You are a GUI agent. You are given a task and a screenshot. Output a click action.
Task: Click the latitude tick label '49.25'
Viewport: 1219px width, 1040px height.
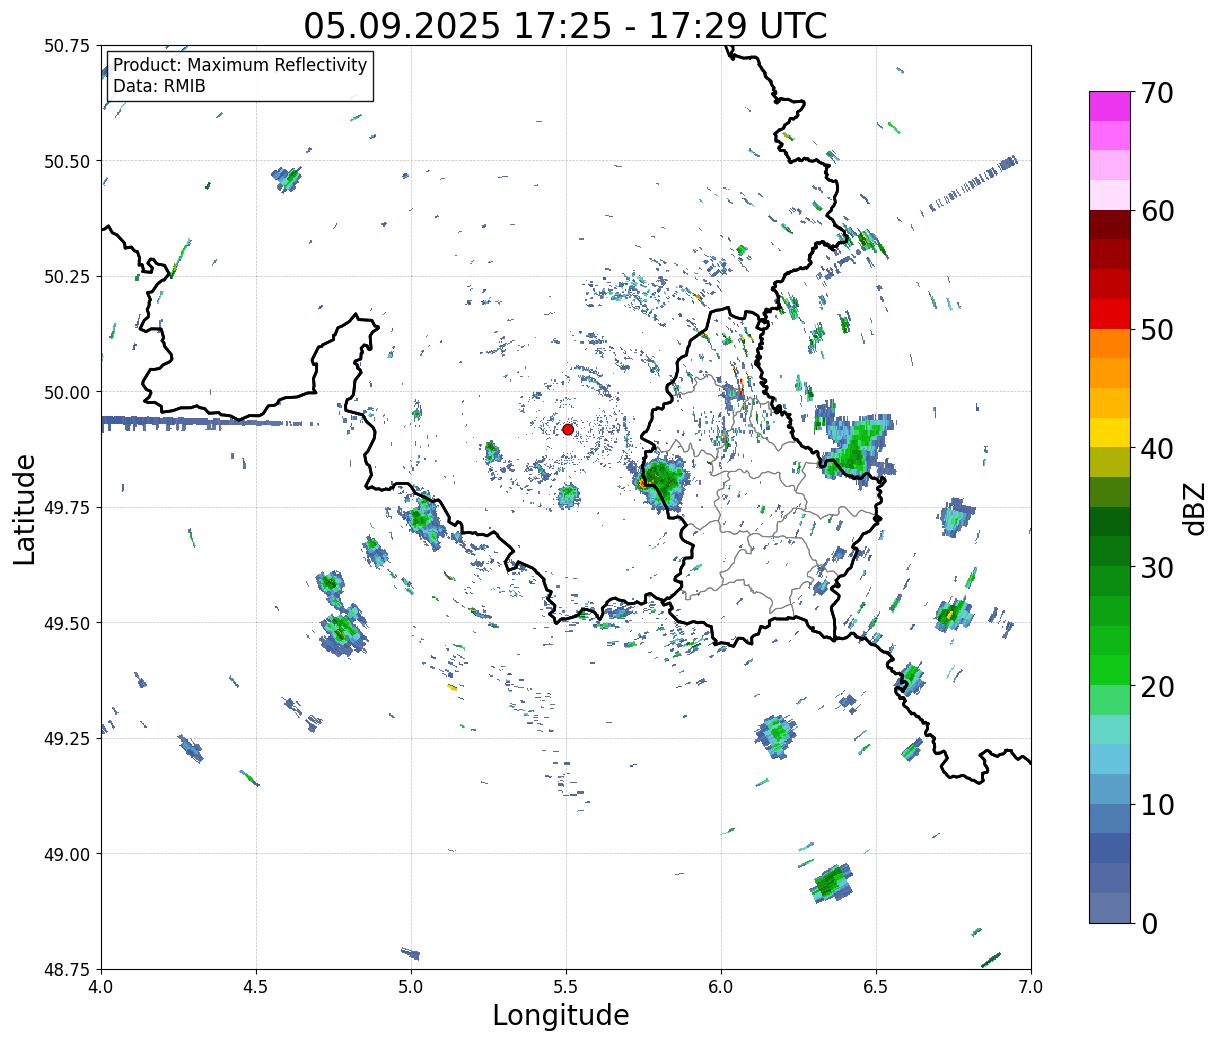pos(67,739)
